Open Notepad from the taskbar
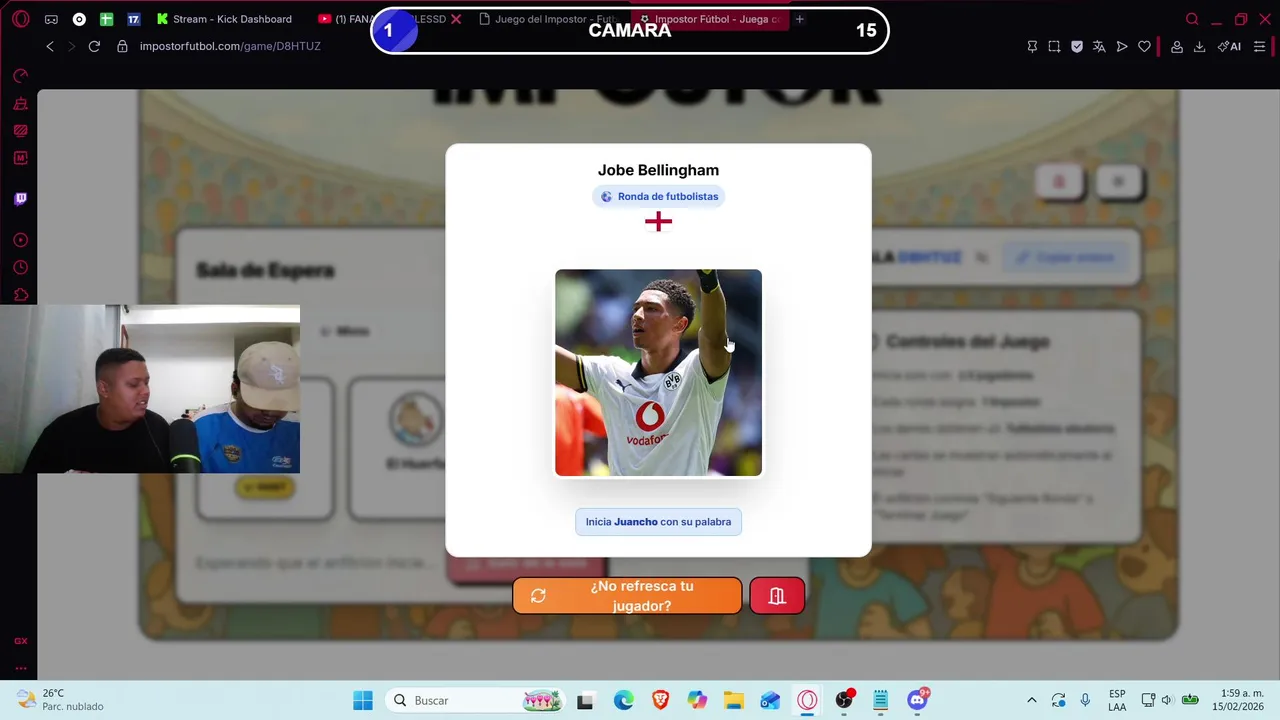Image resolution: width=1280 pixels, height=720 pixels. [x=880, y=700]
